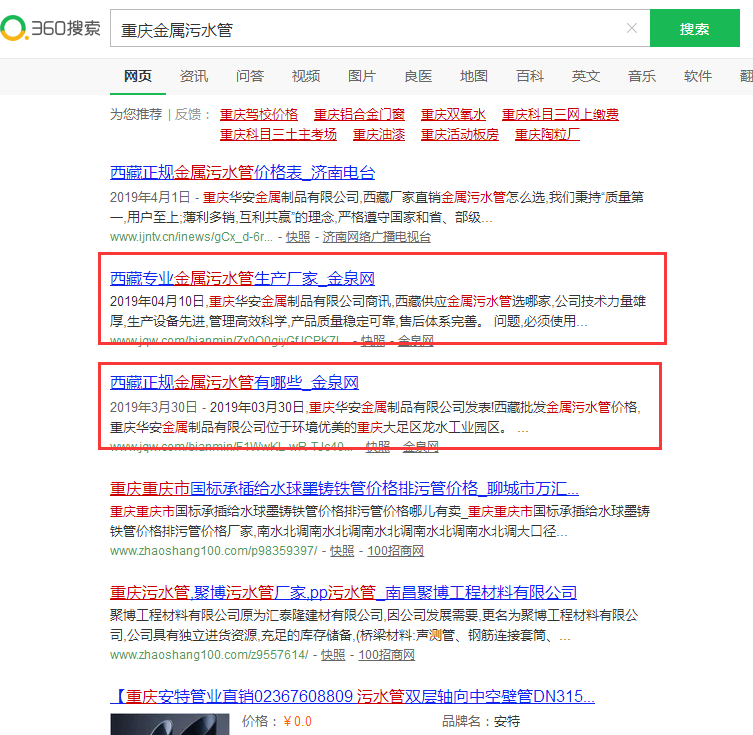Click the 聚博工程材料有限公司原为汇泰隆建材 snippet
This screenshot has height=735, width=753.
pyautogui.click(x=374, y=625)
